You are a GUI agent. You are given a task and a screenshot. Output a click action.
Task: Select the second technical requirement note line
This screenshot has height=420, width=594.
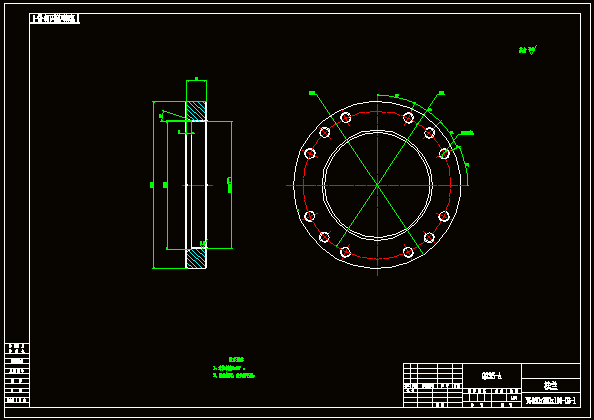click(x=234, y=376)
